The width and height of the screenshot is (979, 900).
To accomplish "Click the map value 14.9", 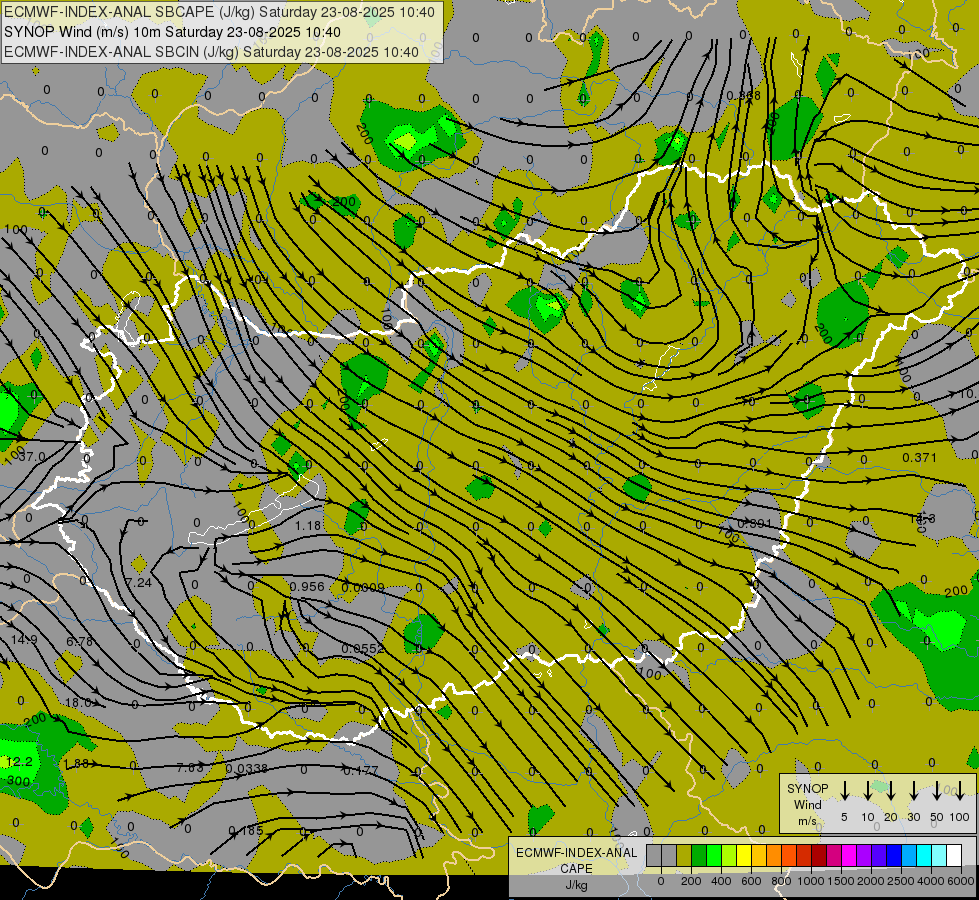I will tap(24, 640).
